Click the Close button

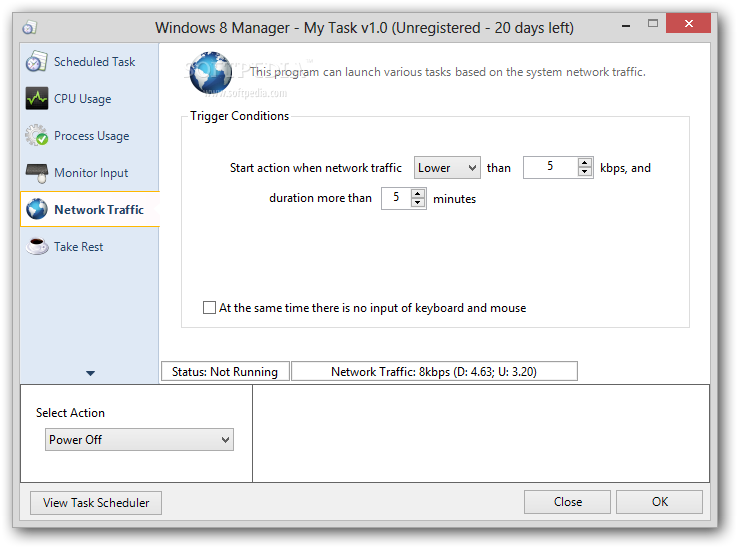coord(567,502)
